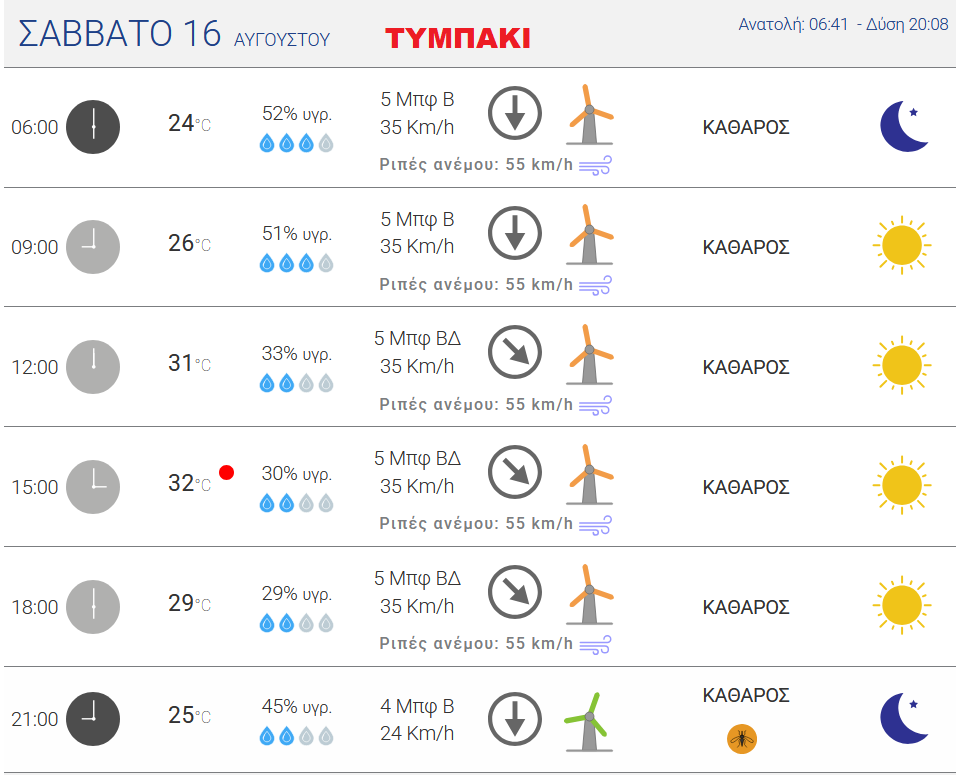
Task: Click the crescent moon icon at 06:00
Action: coord(905,126)
